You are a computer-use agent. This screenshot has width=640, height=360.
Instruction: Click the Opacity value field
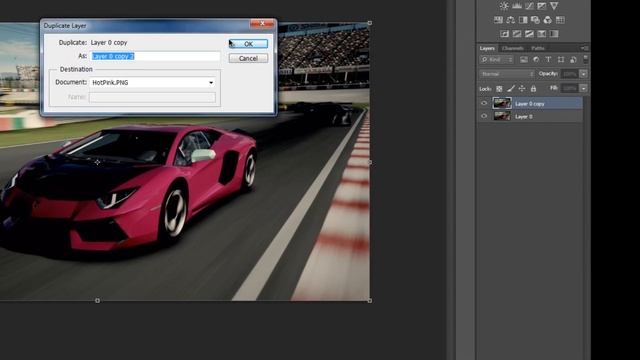569,74
